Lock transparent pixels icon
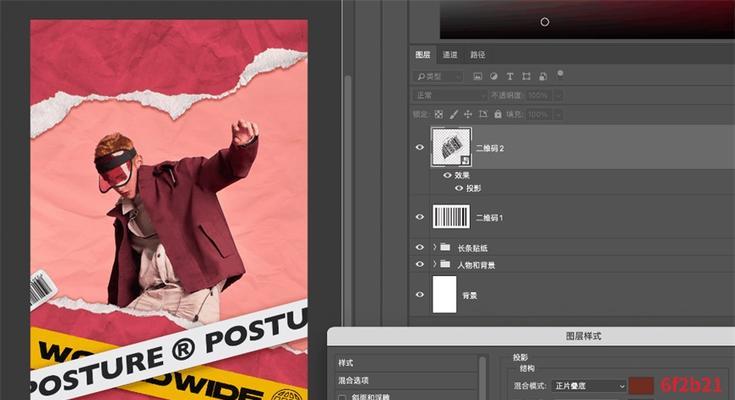The height and width of the screenshot is (400, 735). click(x=439, y=114)
